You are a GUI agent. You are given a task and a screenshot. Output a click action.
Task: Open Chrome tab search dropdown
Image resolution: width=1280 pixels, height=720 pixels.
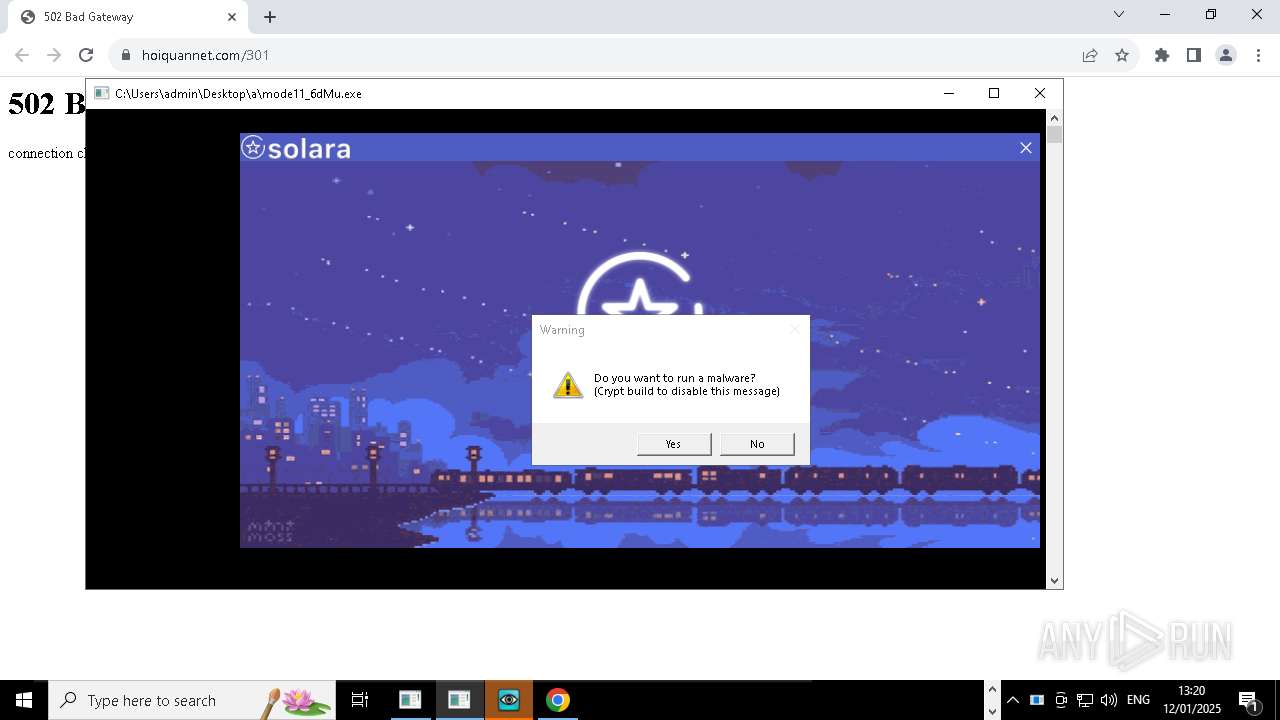point(1119,14)
